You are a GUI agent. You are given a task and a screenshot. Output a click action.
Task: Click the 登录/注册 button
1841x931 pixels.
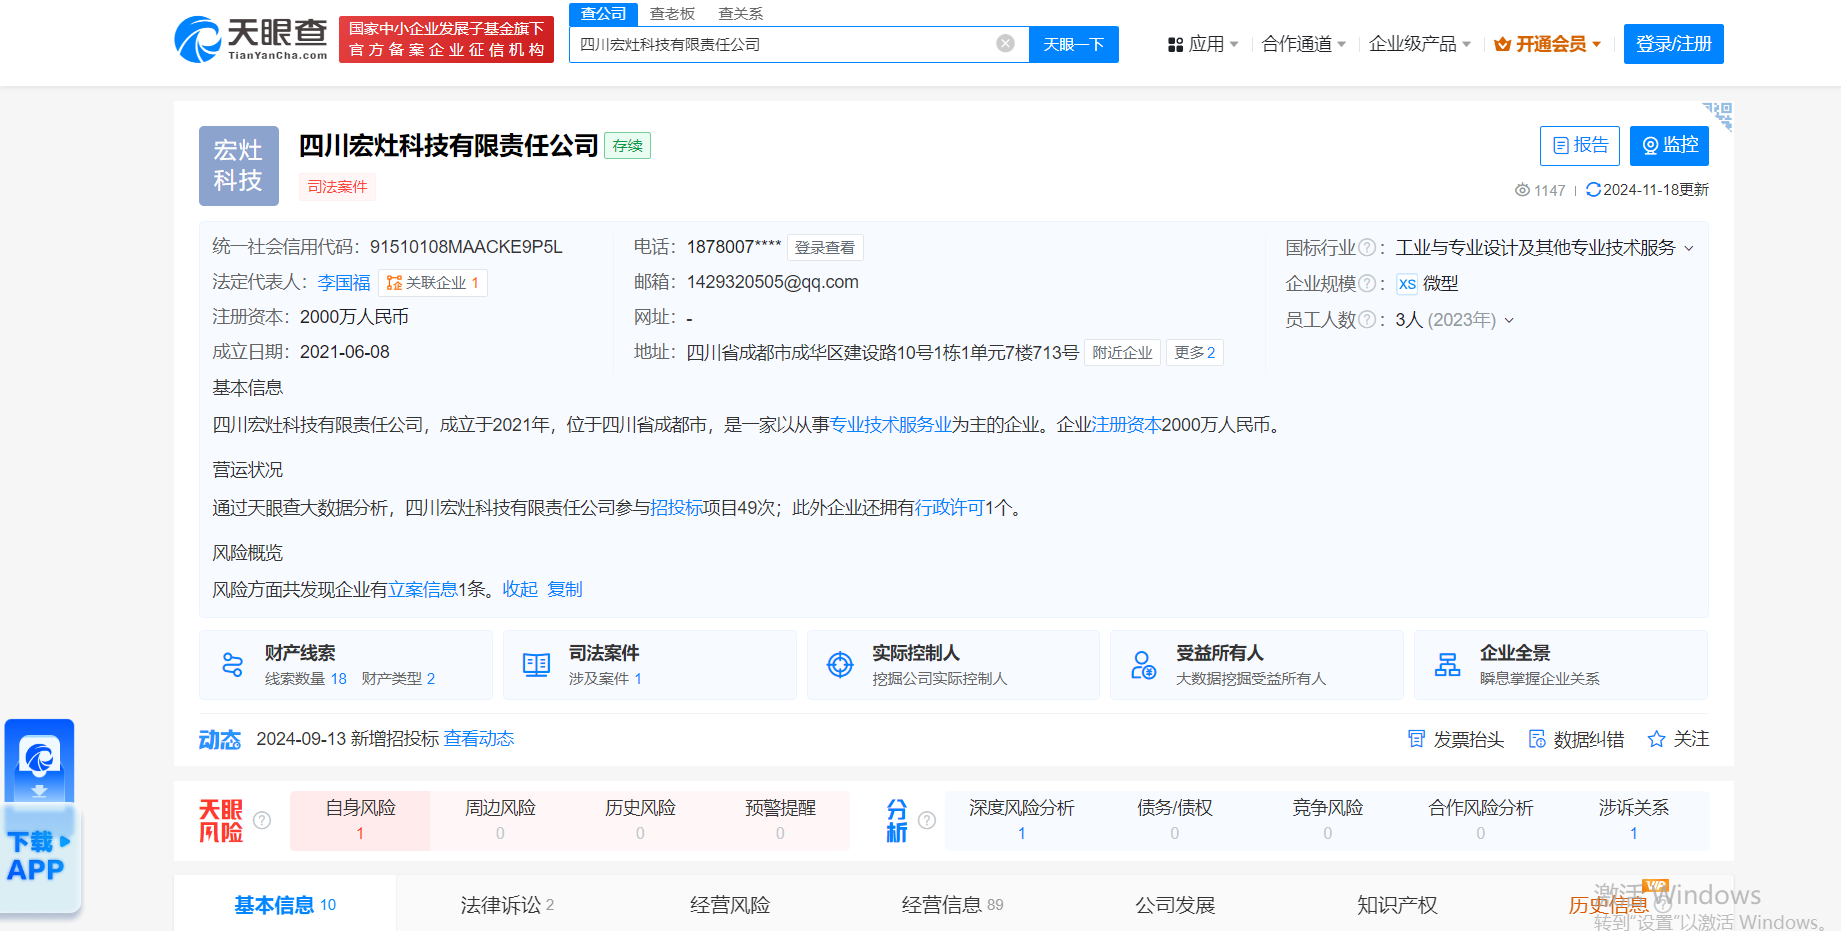[x=1674, y=44]
